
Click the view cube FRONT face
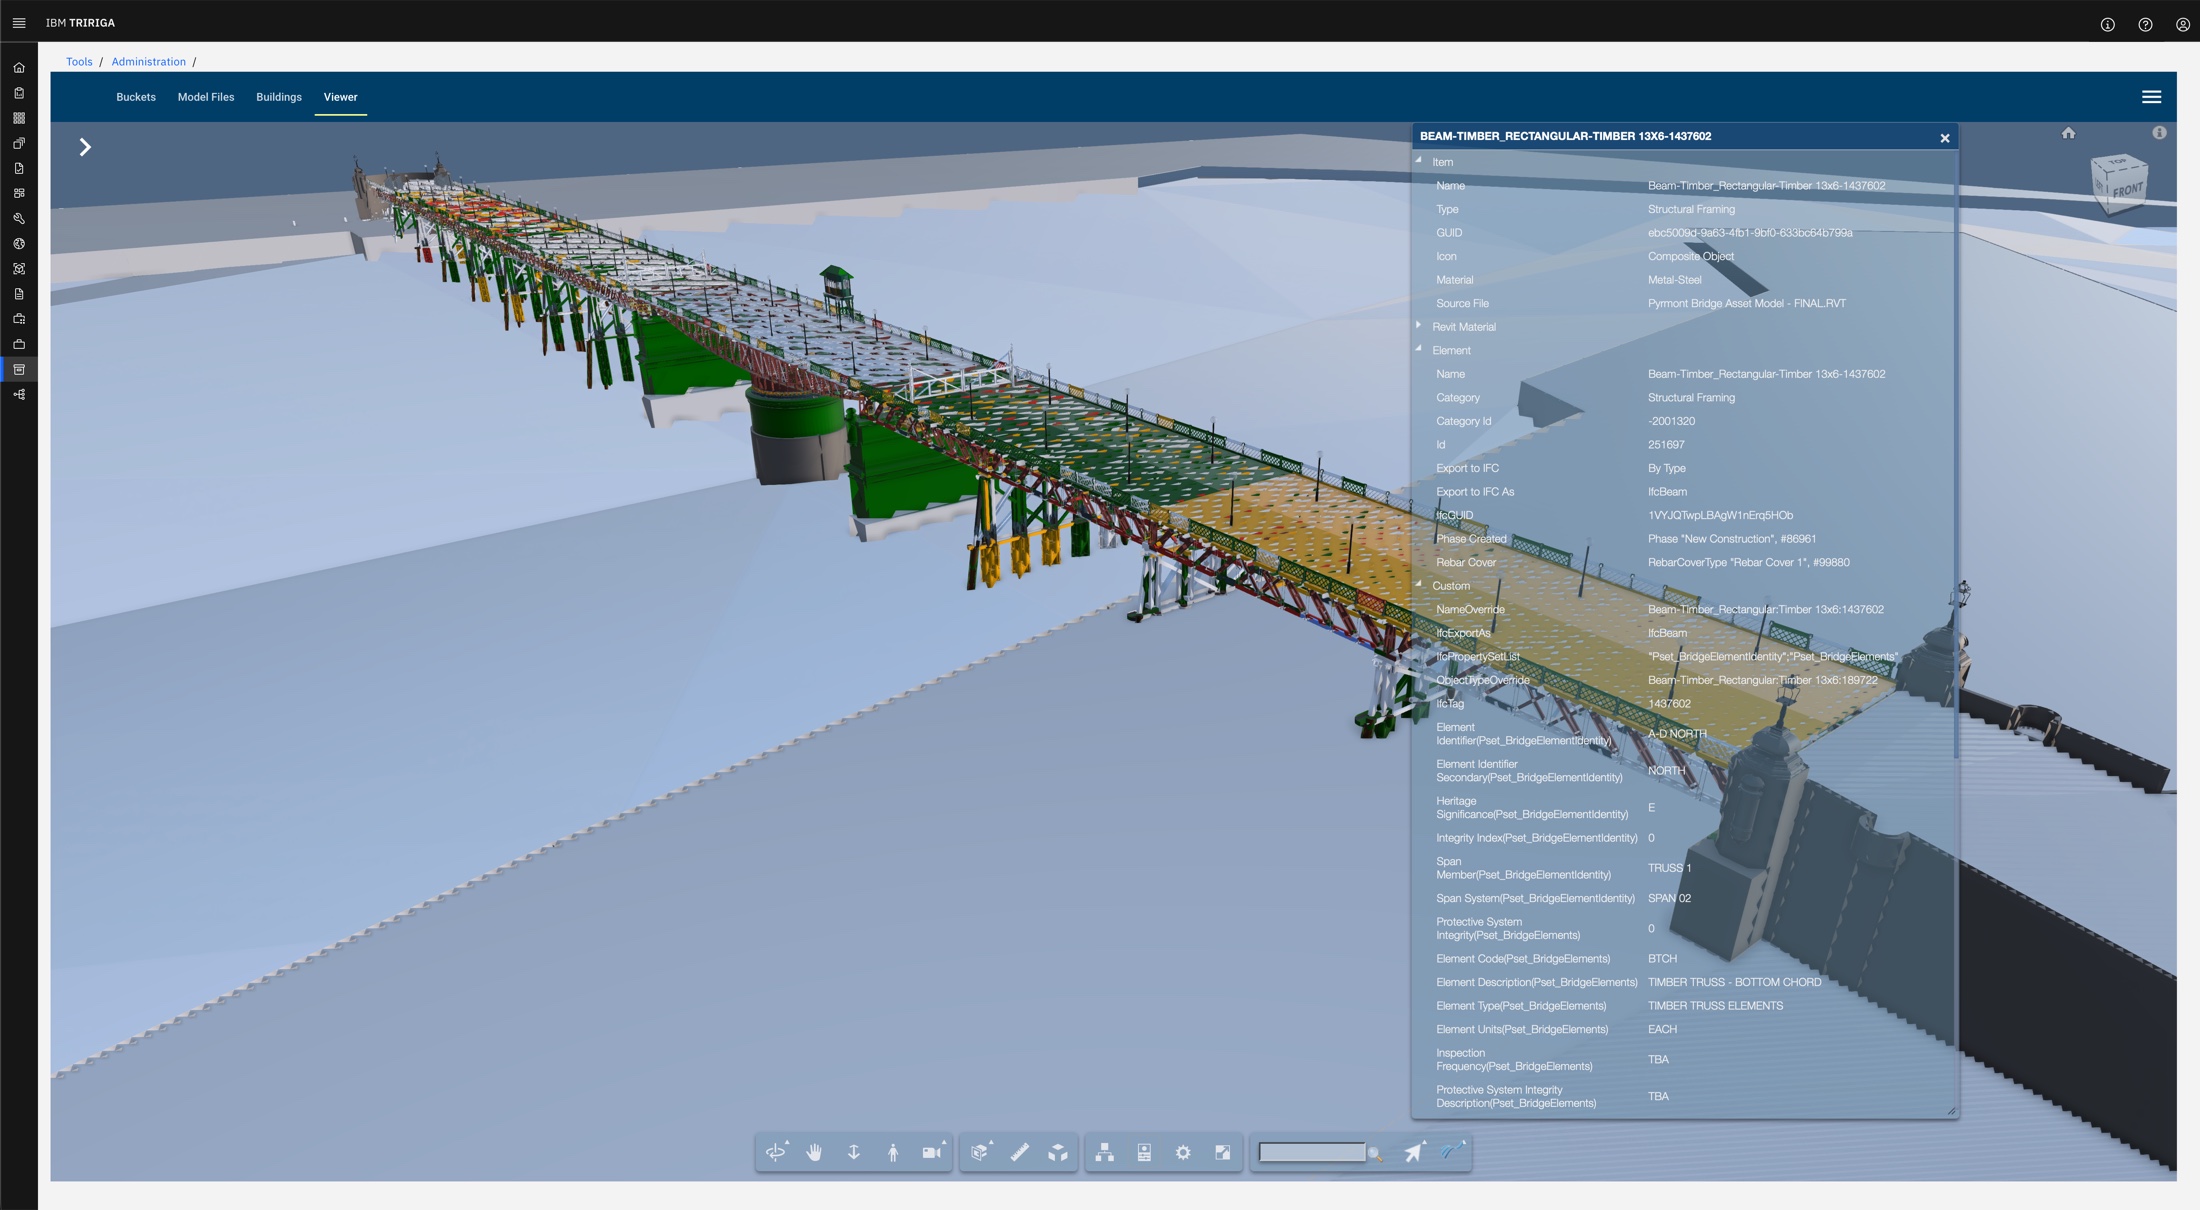(x=2127, y=190)
